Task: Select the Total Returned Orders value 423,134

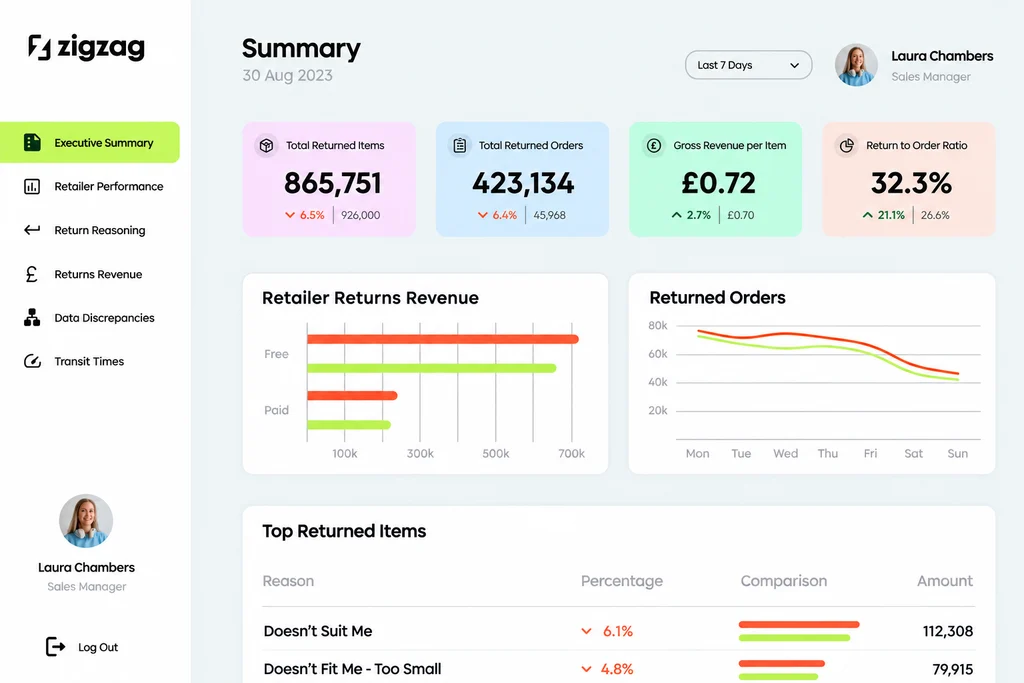Action: [x=523, y=183]
